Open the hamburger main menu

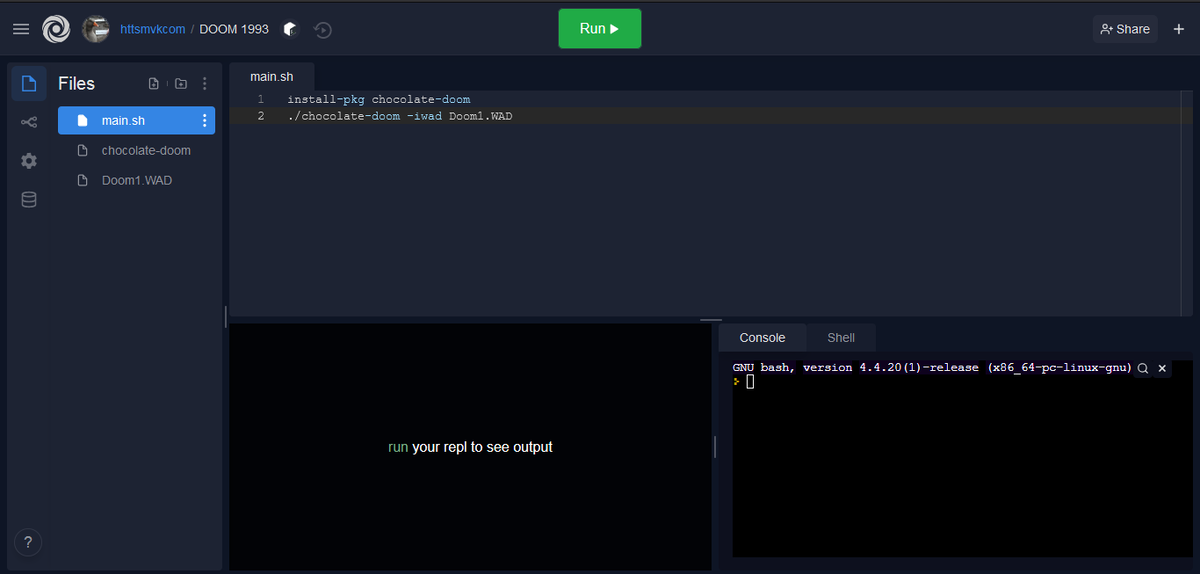point(21,29)
